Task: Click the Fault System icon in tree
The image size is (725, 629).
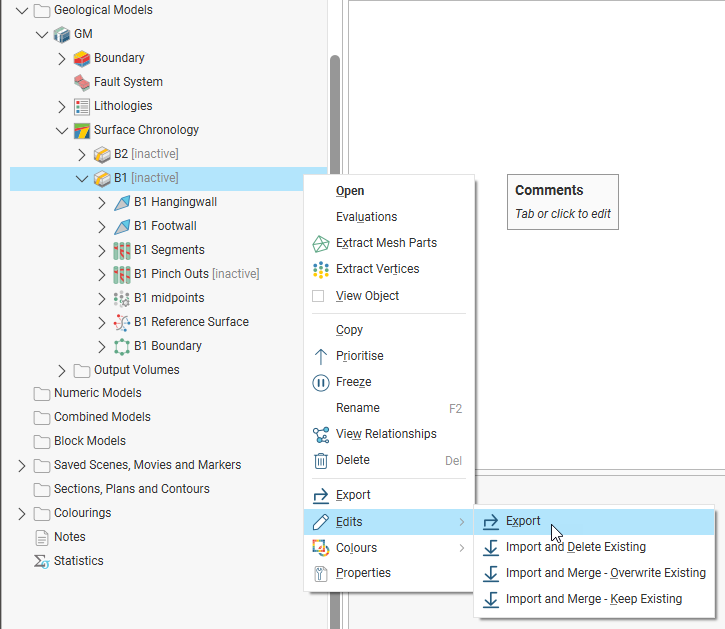Action: click(82, 82)
